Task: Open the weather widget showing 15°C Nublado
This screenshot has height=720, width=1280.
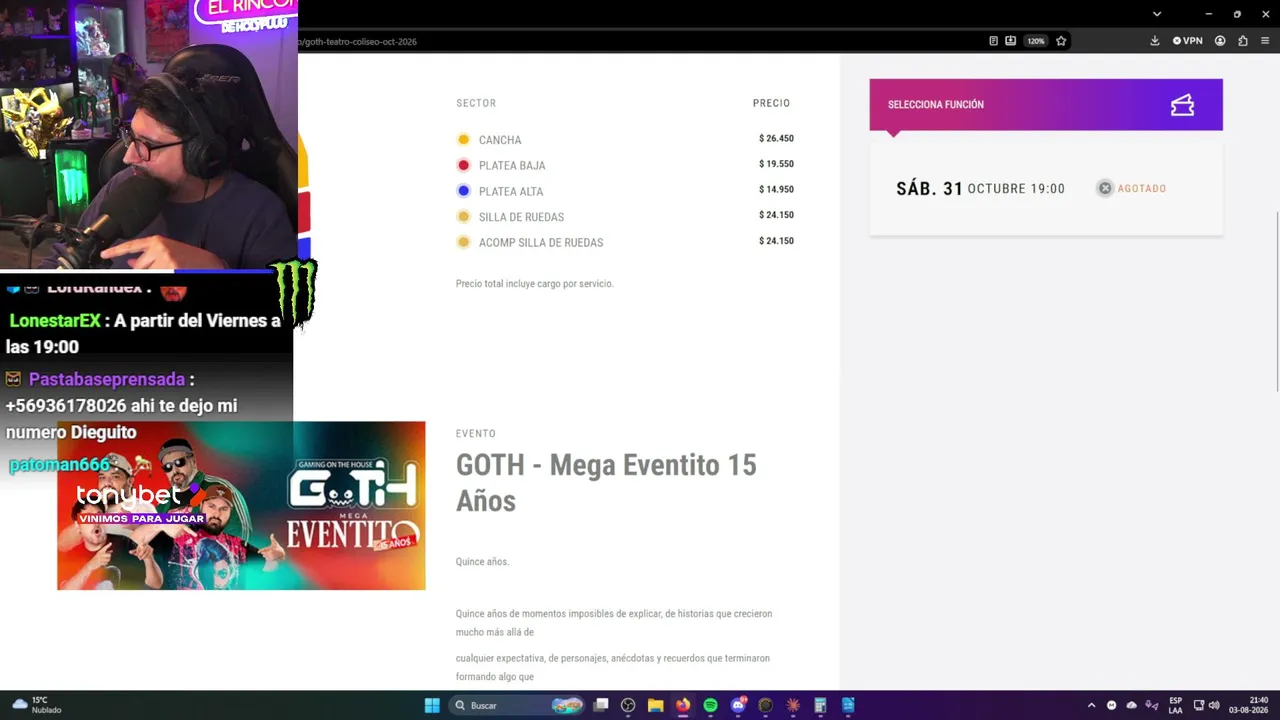Action: point(37,705)
